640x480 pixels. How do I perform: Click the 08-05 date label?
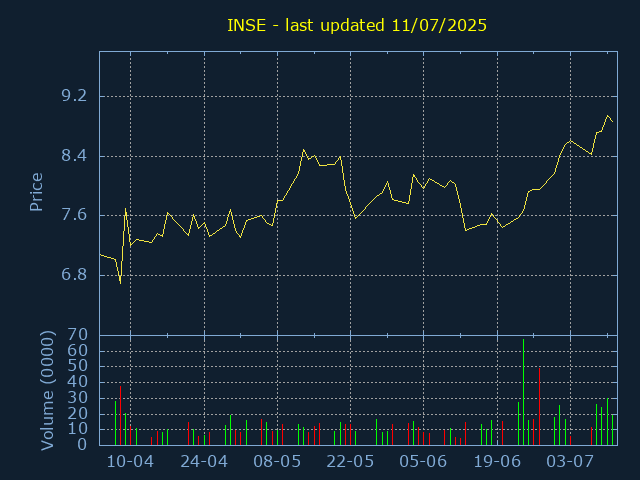[x=277, y=462]
